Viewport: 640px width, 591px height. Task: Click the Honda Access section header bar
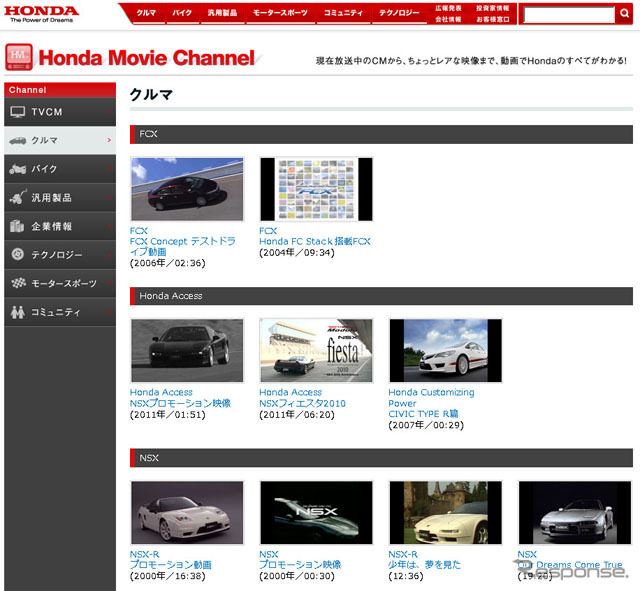pyautogui.click(x=381, y=296)
